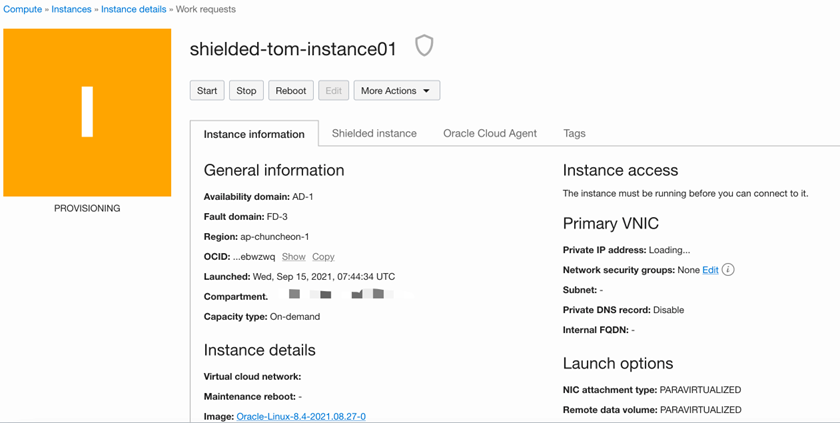This screenshot has width=840, height=423.
Task: Show the full OCID
Action: click(293, 257)
